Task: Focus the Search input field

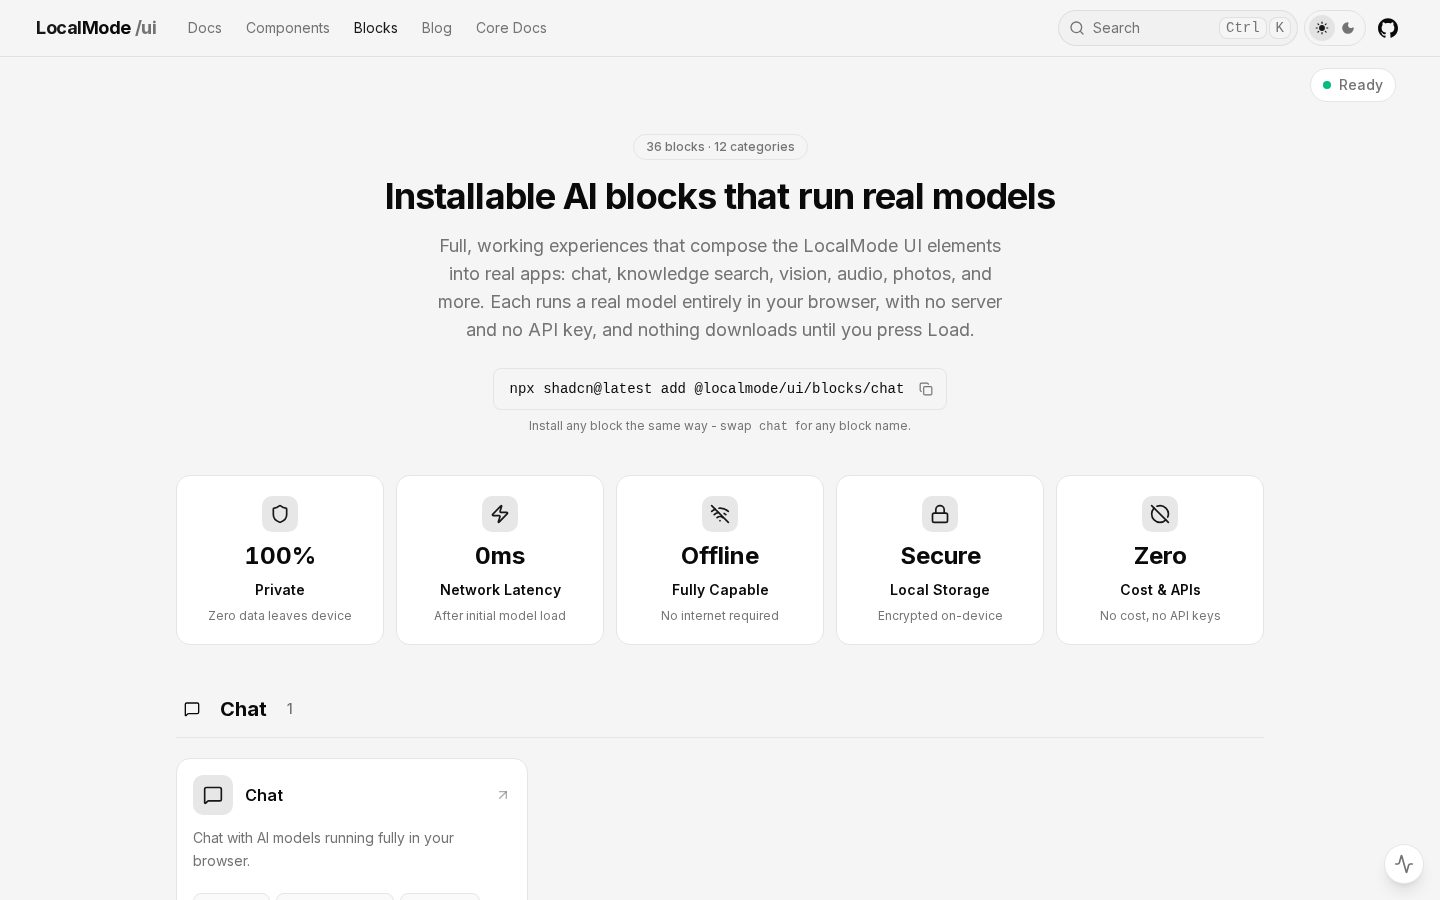Action: [x=1178, y=28]
